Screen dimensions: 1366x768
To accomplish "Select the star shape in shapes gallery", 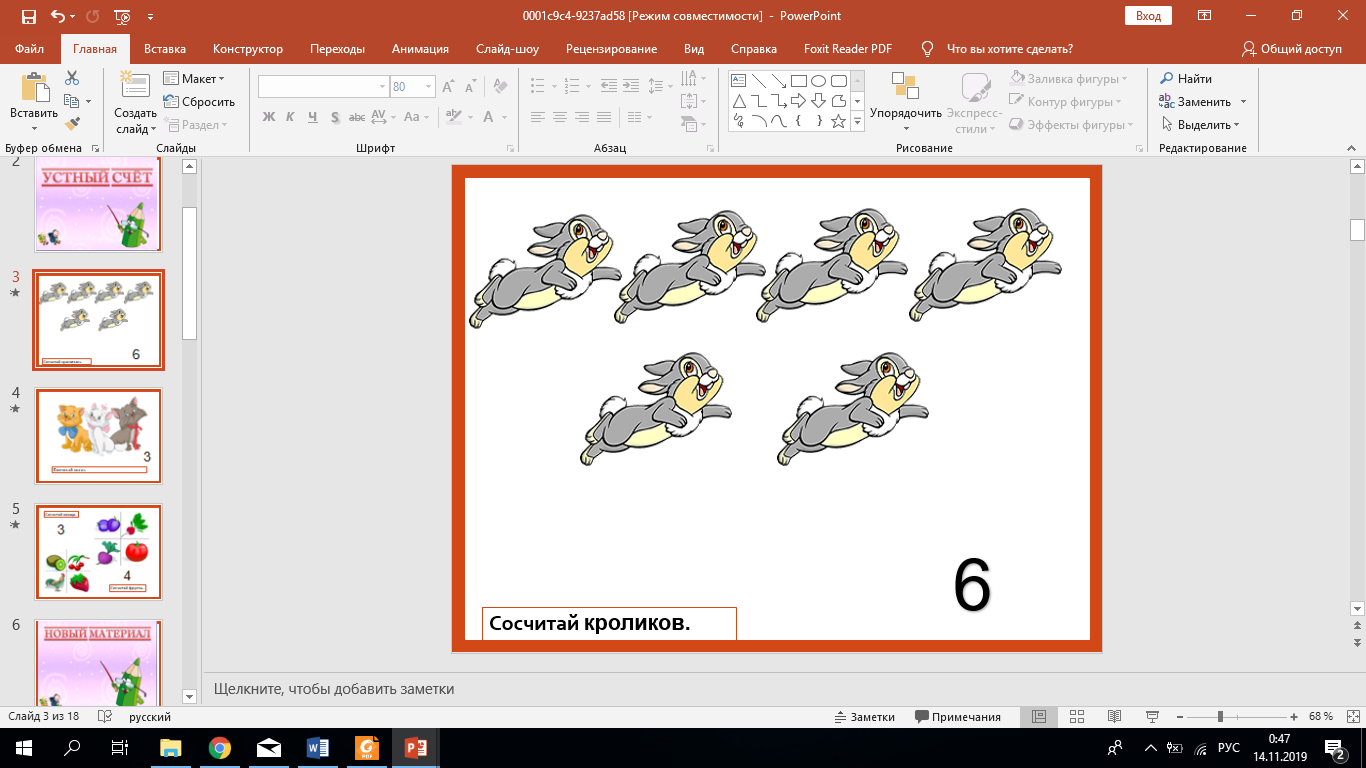I will click(838, 121).
